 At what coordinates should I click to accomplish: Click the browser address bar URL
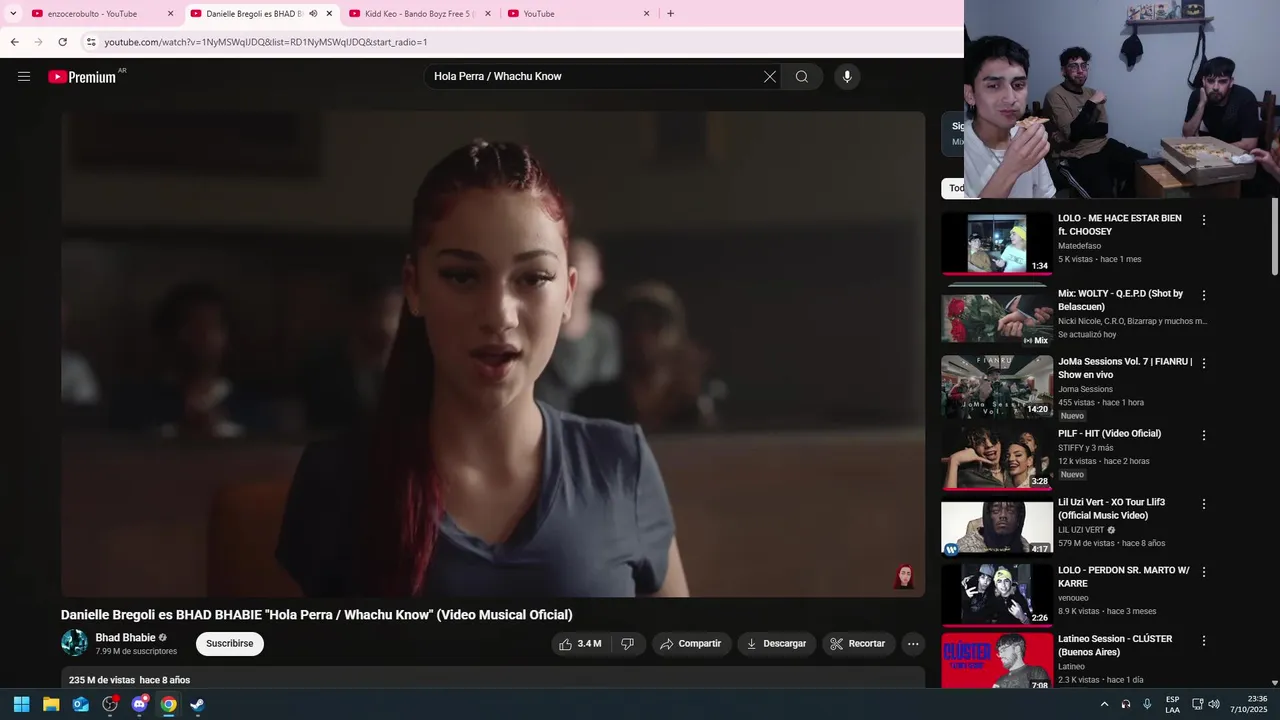pyautogui.click(x=266, y=42)
